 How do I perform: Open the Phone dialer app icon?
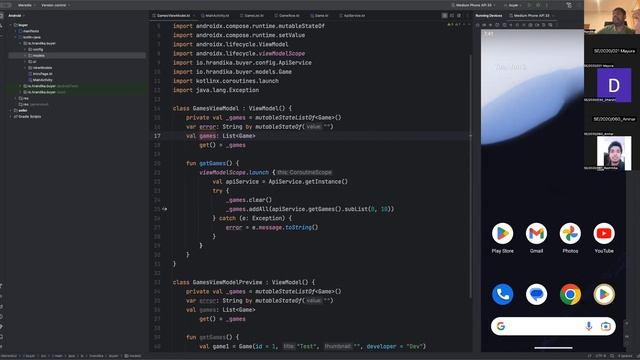[502, 294]
